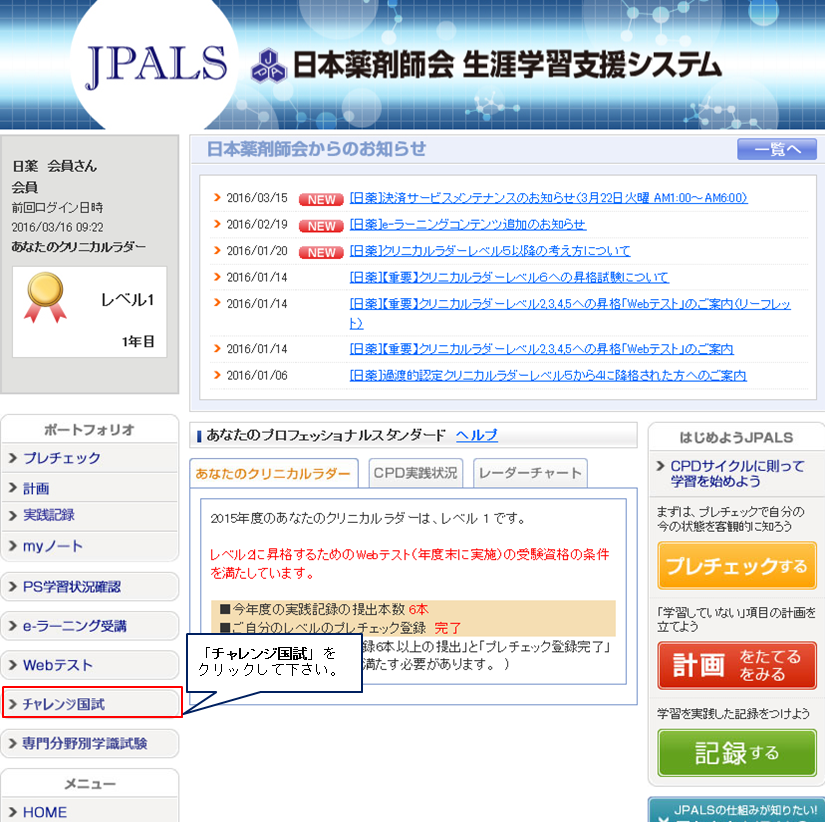The height and width of the screenshot is (822, 825).
Task: Go to HOME in the menu
Action: click(x=90, y=812)
